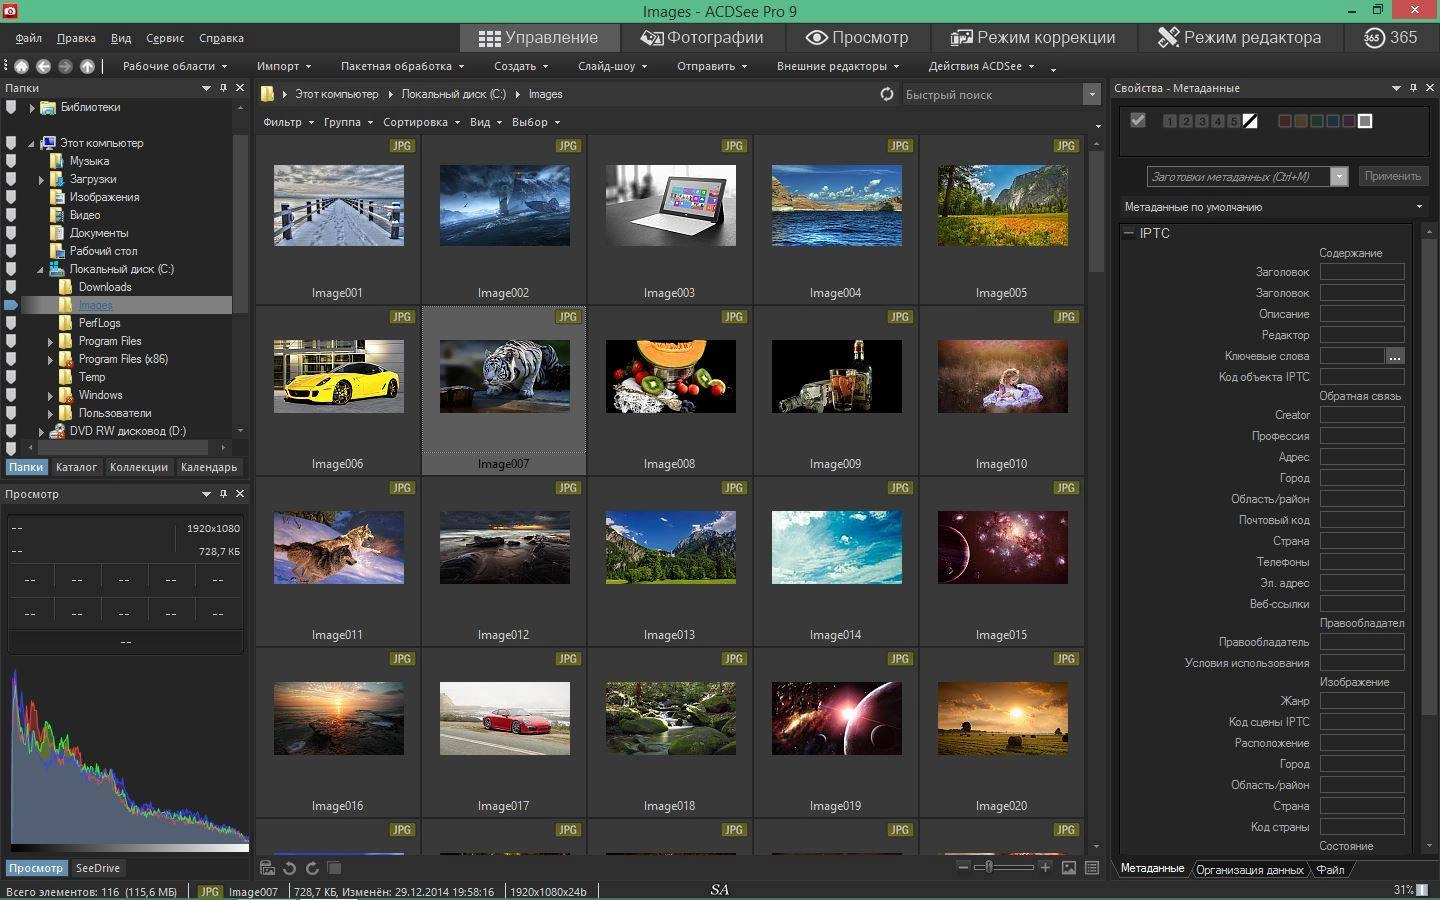Viewport: 1440px width, 900px height.
Task: Apply the blue color label
Action: pyautogui.click(x=1332, y=121)
